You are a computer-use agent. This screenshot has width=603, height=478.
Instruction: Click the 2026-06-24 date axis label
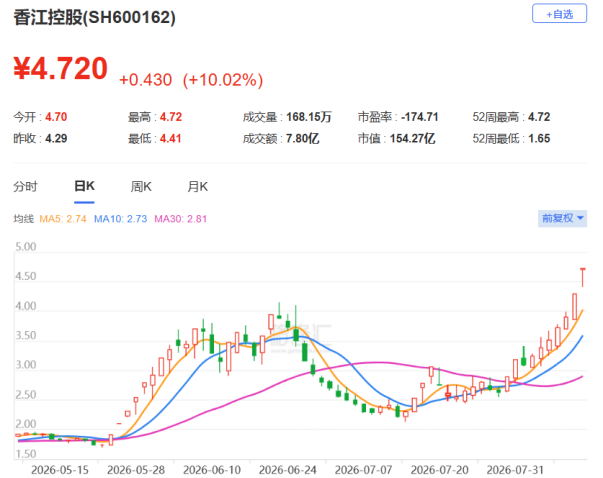287,470
